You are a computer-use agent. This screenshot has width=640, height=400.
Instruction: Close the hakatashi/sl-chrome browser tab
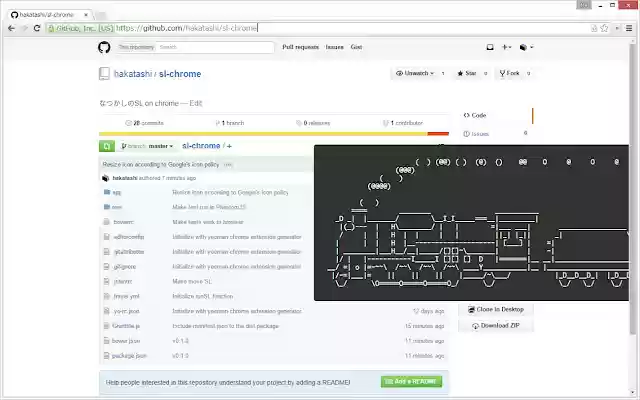click(86, 15)
